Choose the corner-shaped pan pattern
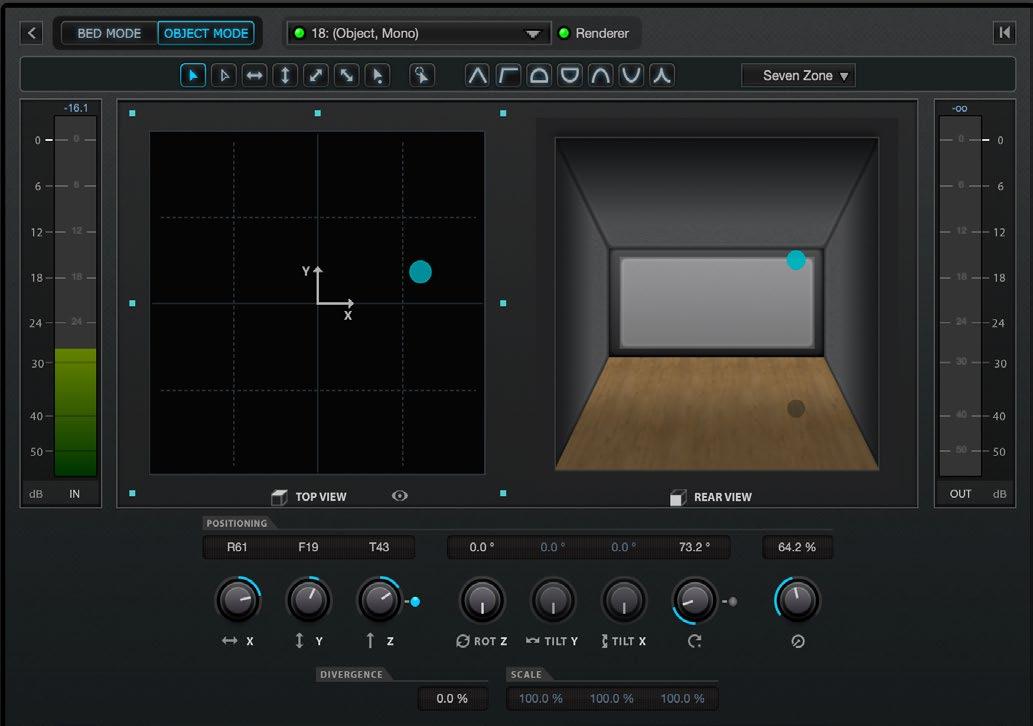The image size is (1033, 726). click(508, 76)
